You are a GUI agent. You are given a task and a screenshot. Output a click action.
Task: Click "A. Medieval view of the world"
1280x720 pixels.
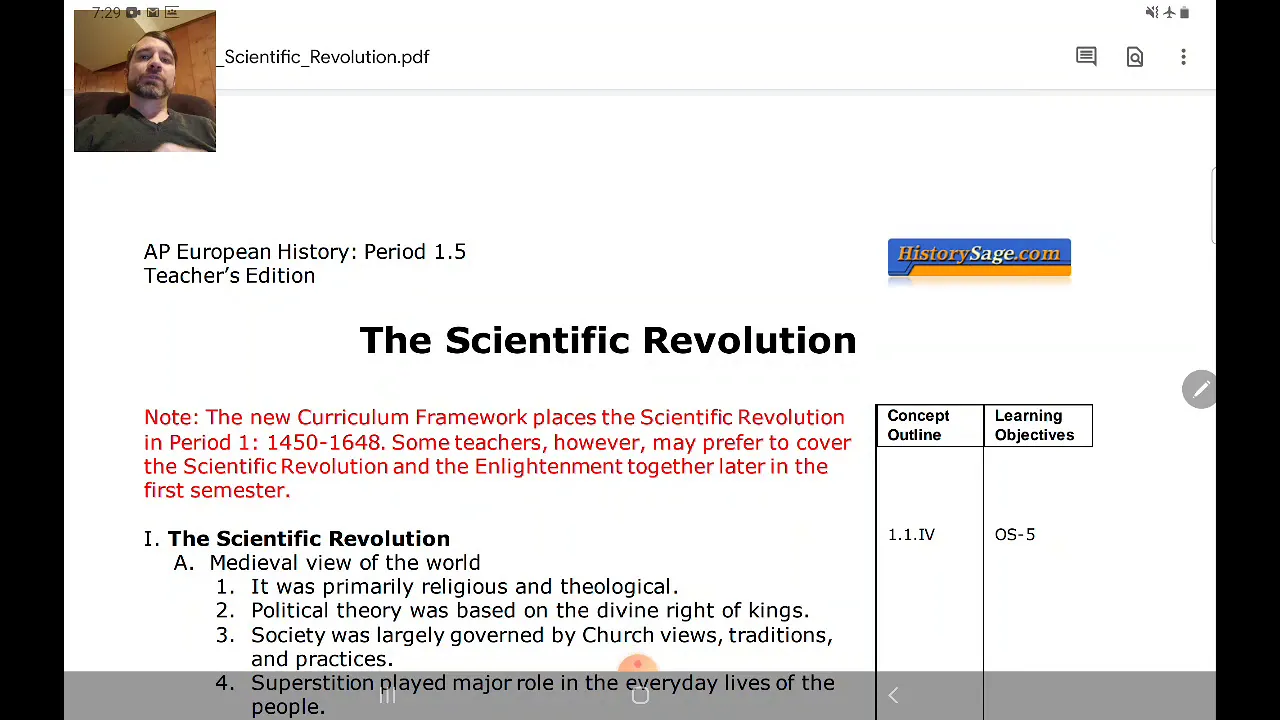(x=327, y=563)
